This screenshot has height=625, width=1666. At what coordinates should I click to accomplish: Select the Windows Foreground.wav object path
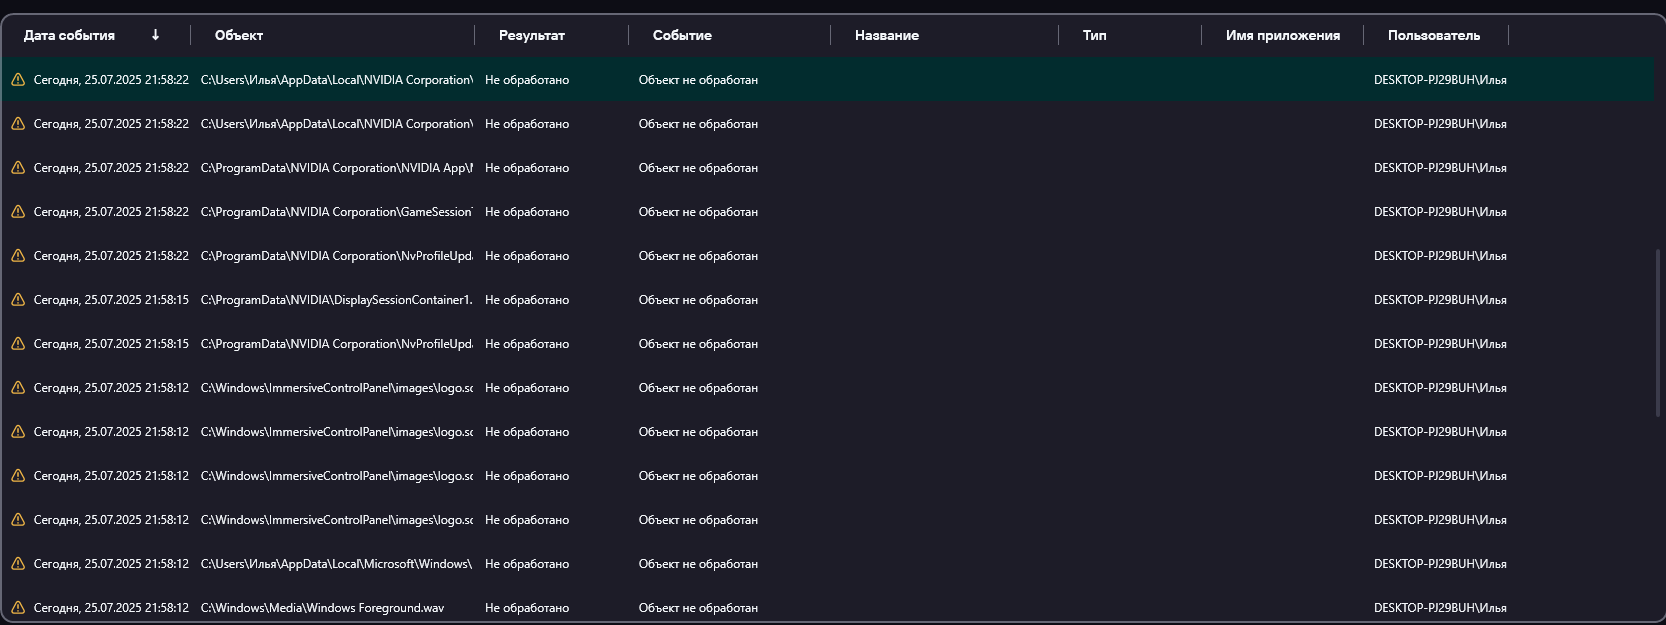pyautogui.click(x=322, y=608)
